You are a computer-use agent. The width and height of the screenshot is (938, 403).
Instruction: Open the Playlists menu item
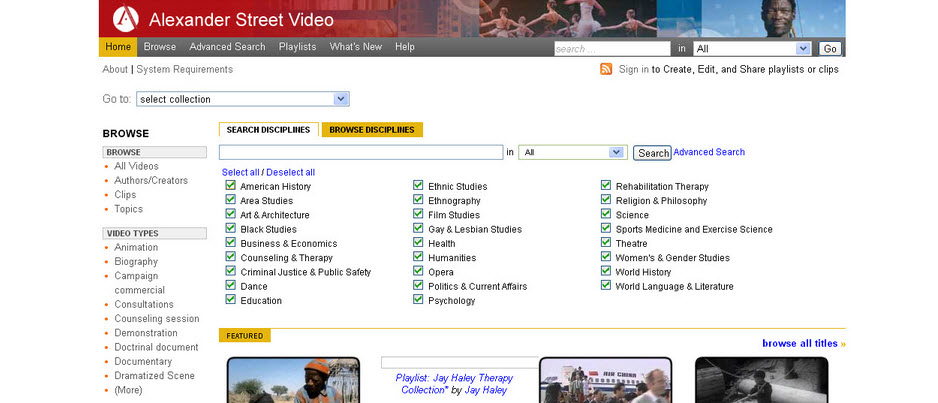pyautogui.click(x=297, y=47)
